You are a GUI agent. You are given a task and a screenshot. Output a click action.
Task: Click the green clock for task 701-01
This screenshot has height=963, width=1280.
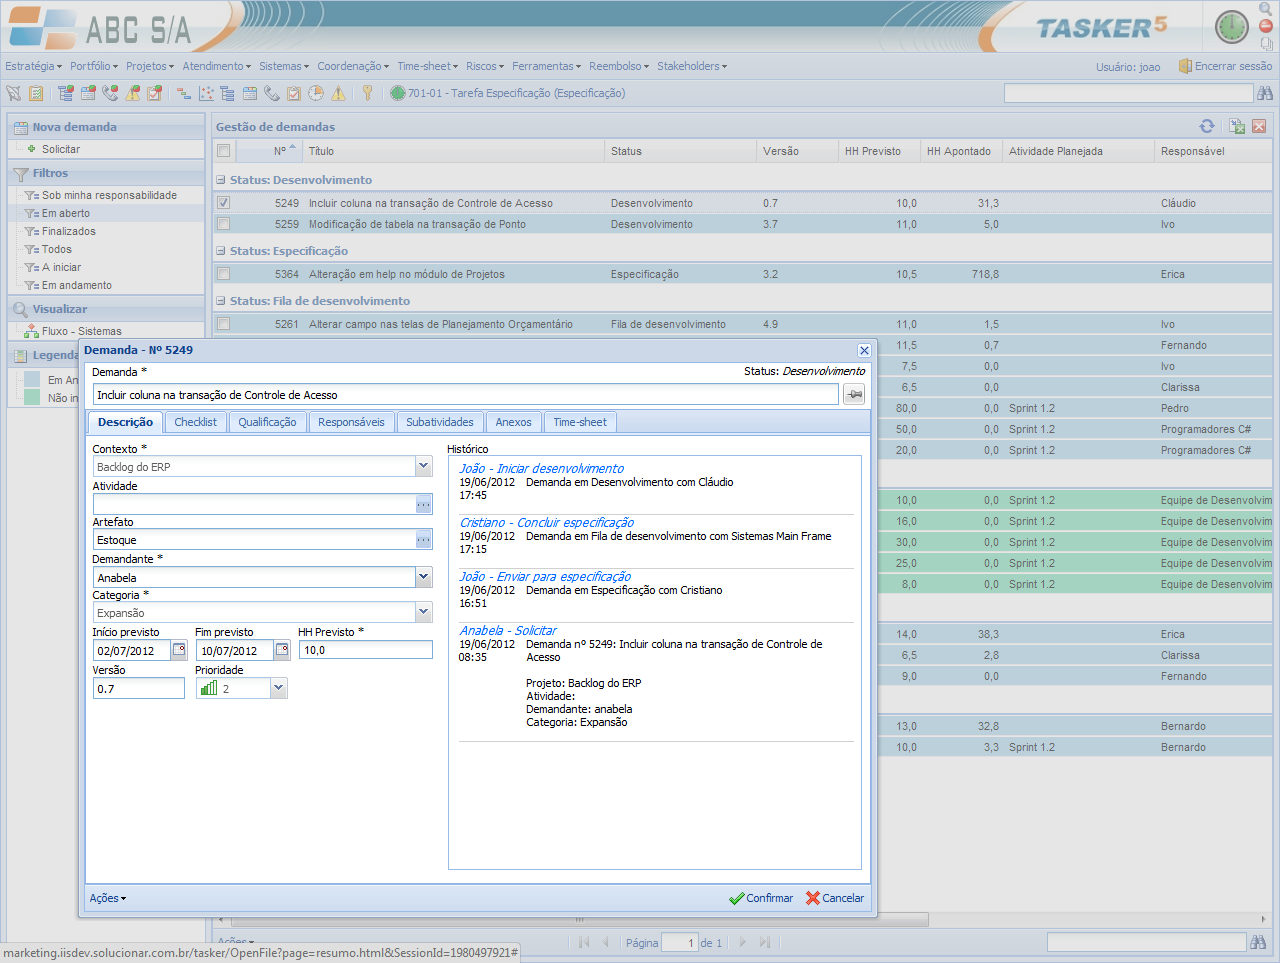[398, 93]
